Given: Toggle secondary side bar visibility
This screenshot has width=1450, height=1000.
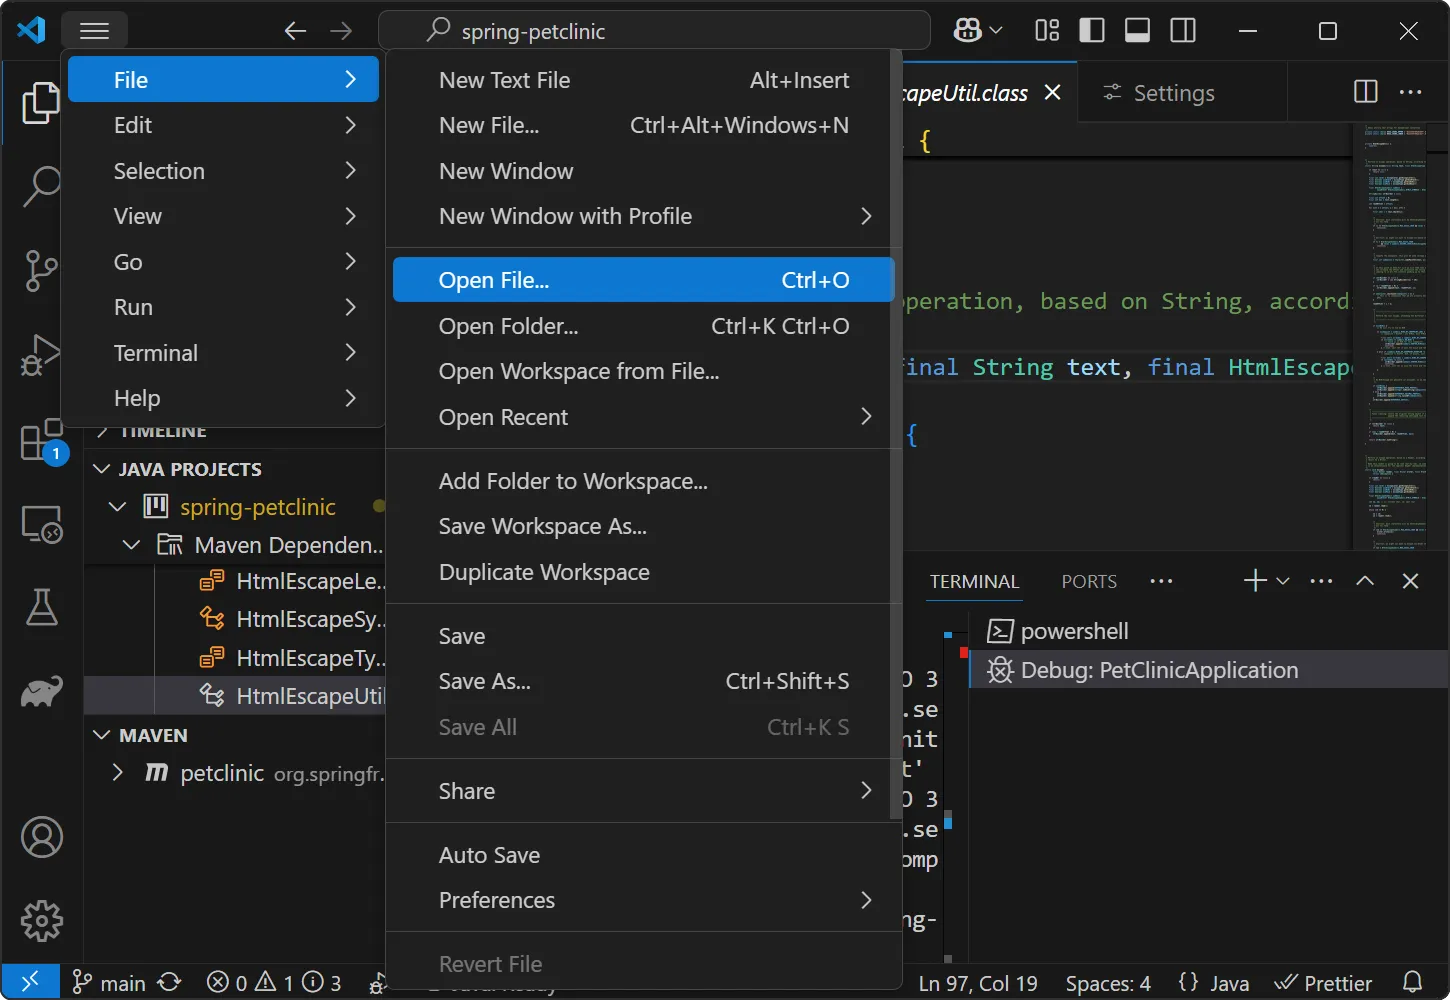Looking at the screenshot, I should [x=1183, y=31].
